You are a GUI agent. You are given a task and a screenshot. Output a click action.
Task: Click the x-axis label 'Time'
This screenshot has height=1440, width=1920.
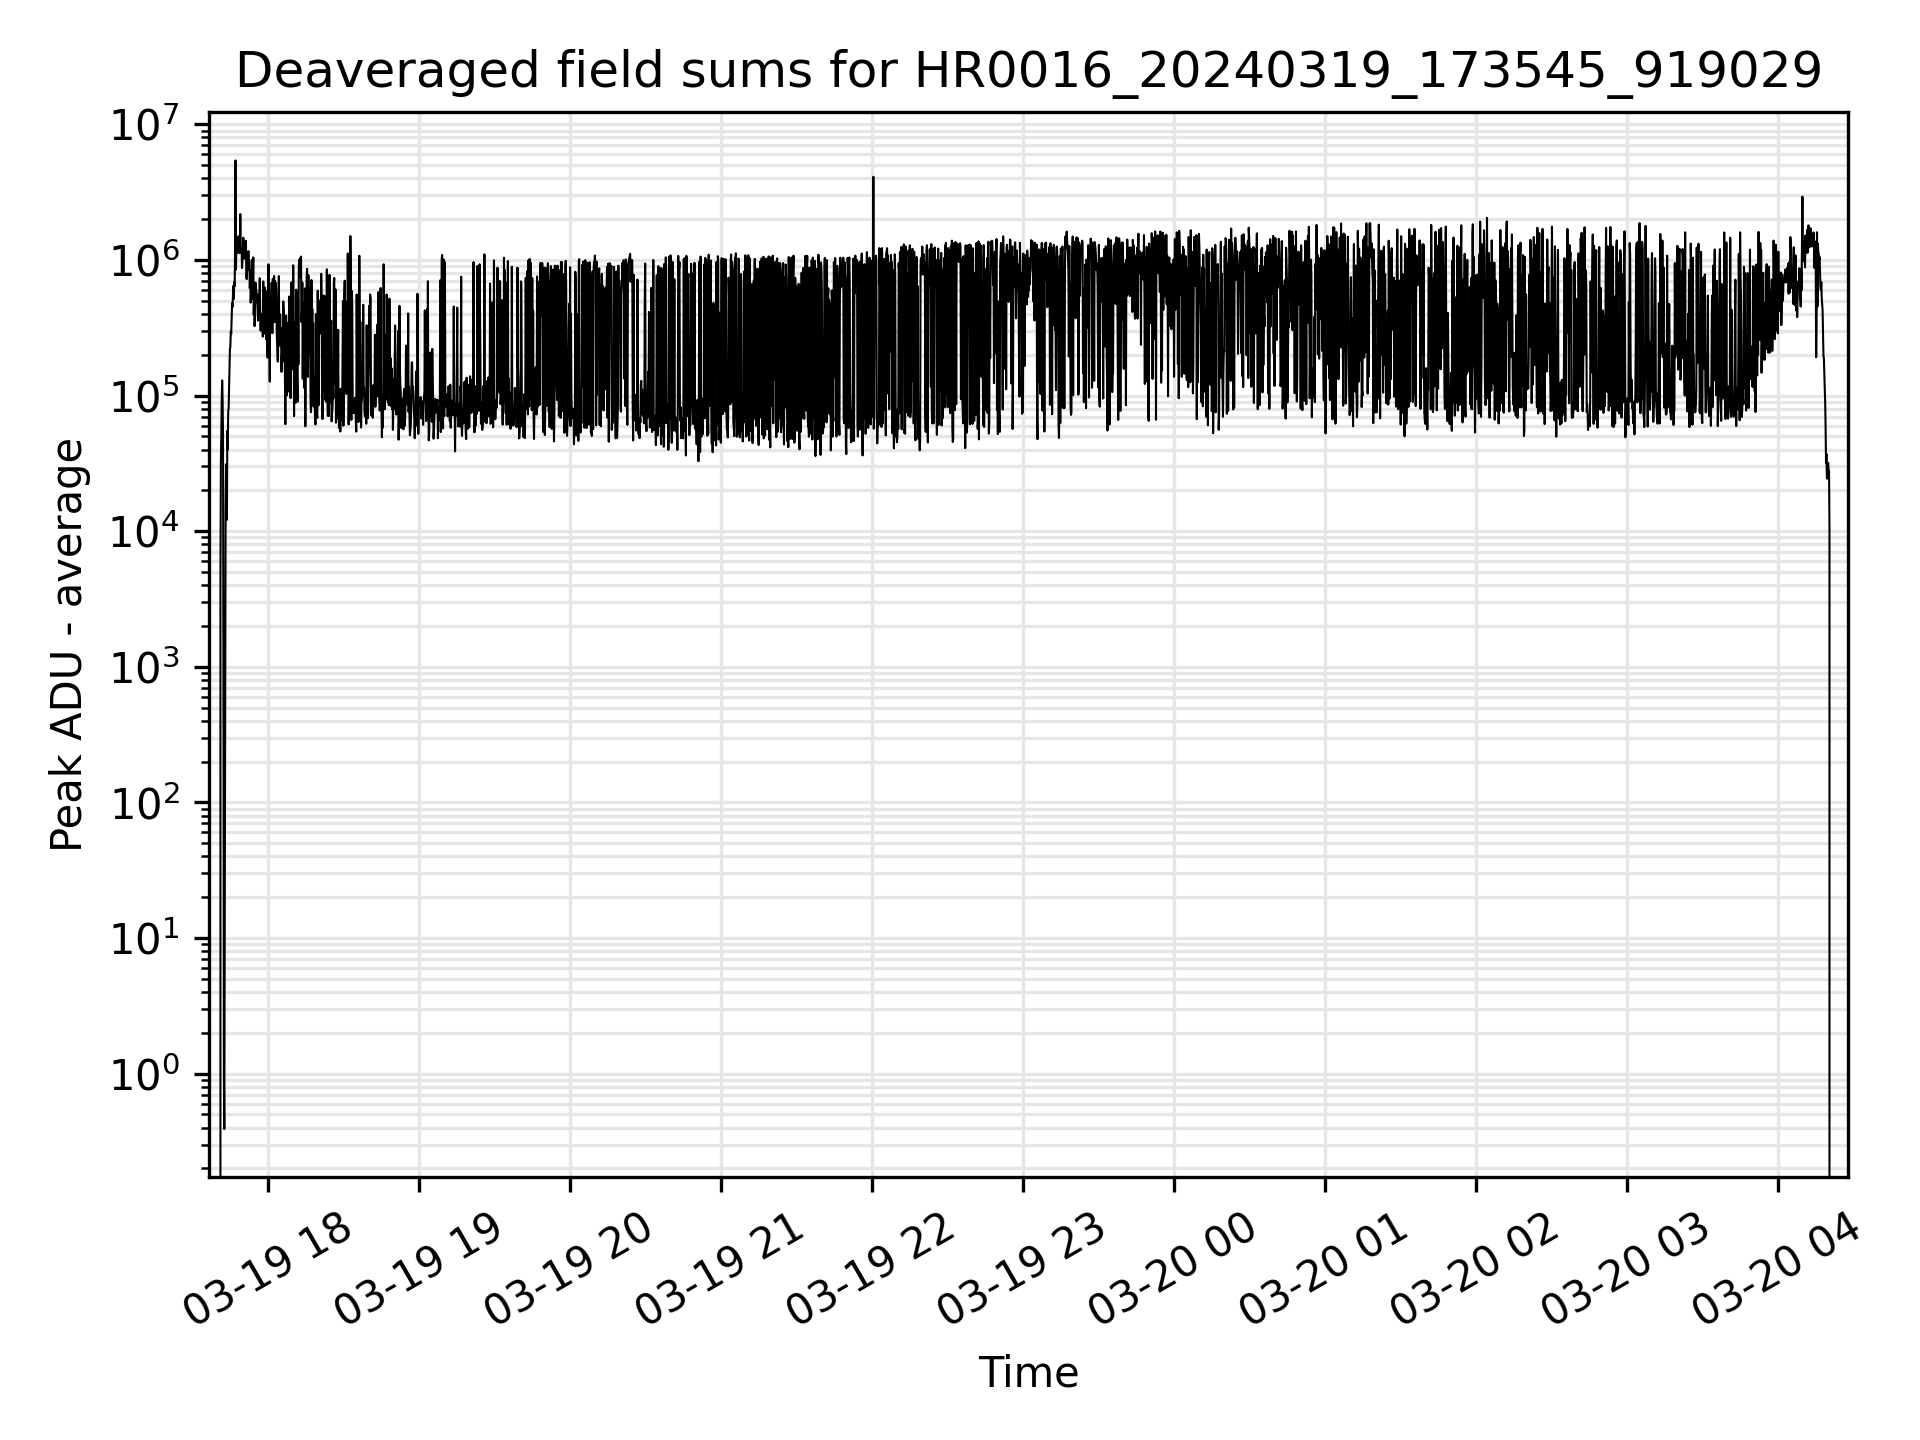click(x=1028, y=1373)
